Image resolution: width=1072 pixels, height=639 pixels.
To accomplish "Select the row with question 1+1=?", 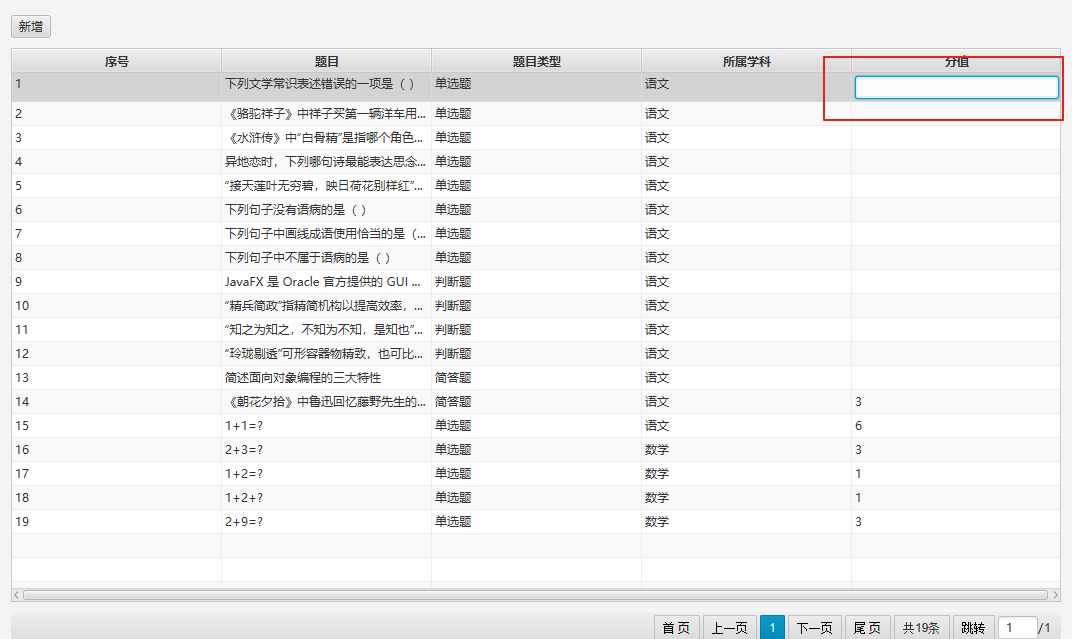I will point(326,426).
